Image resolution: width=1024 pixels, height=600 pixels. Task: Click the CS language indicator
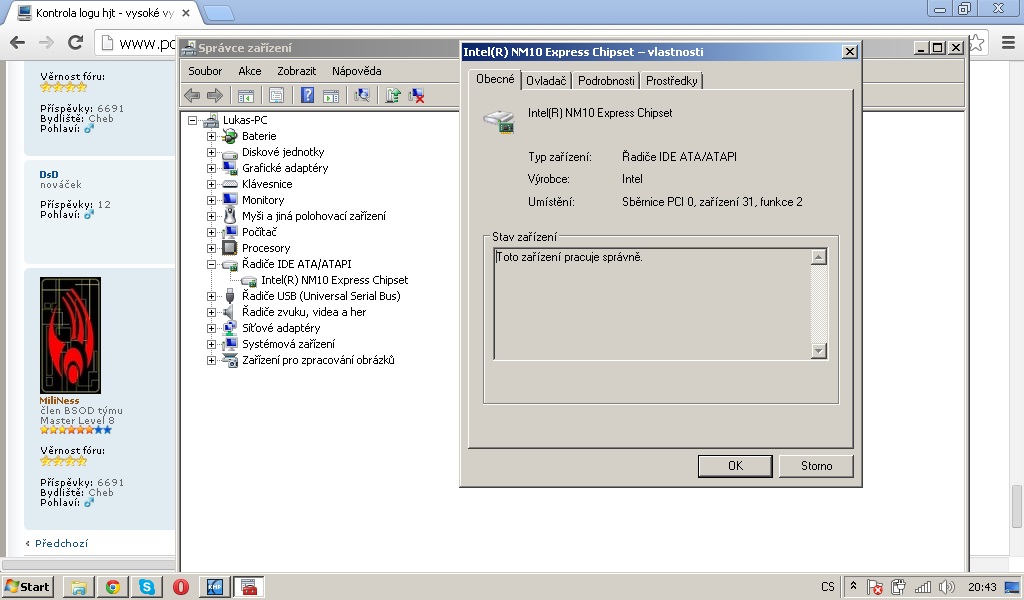point(827,587)
